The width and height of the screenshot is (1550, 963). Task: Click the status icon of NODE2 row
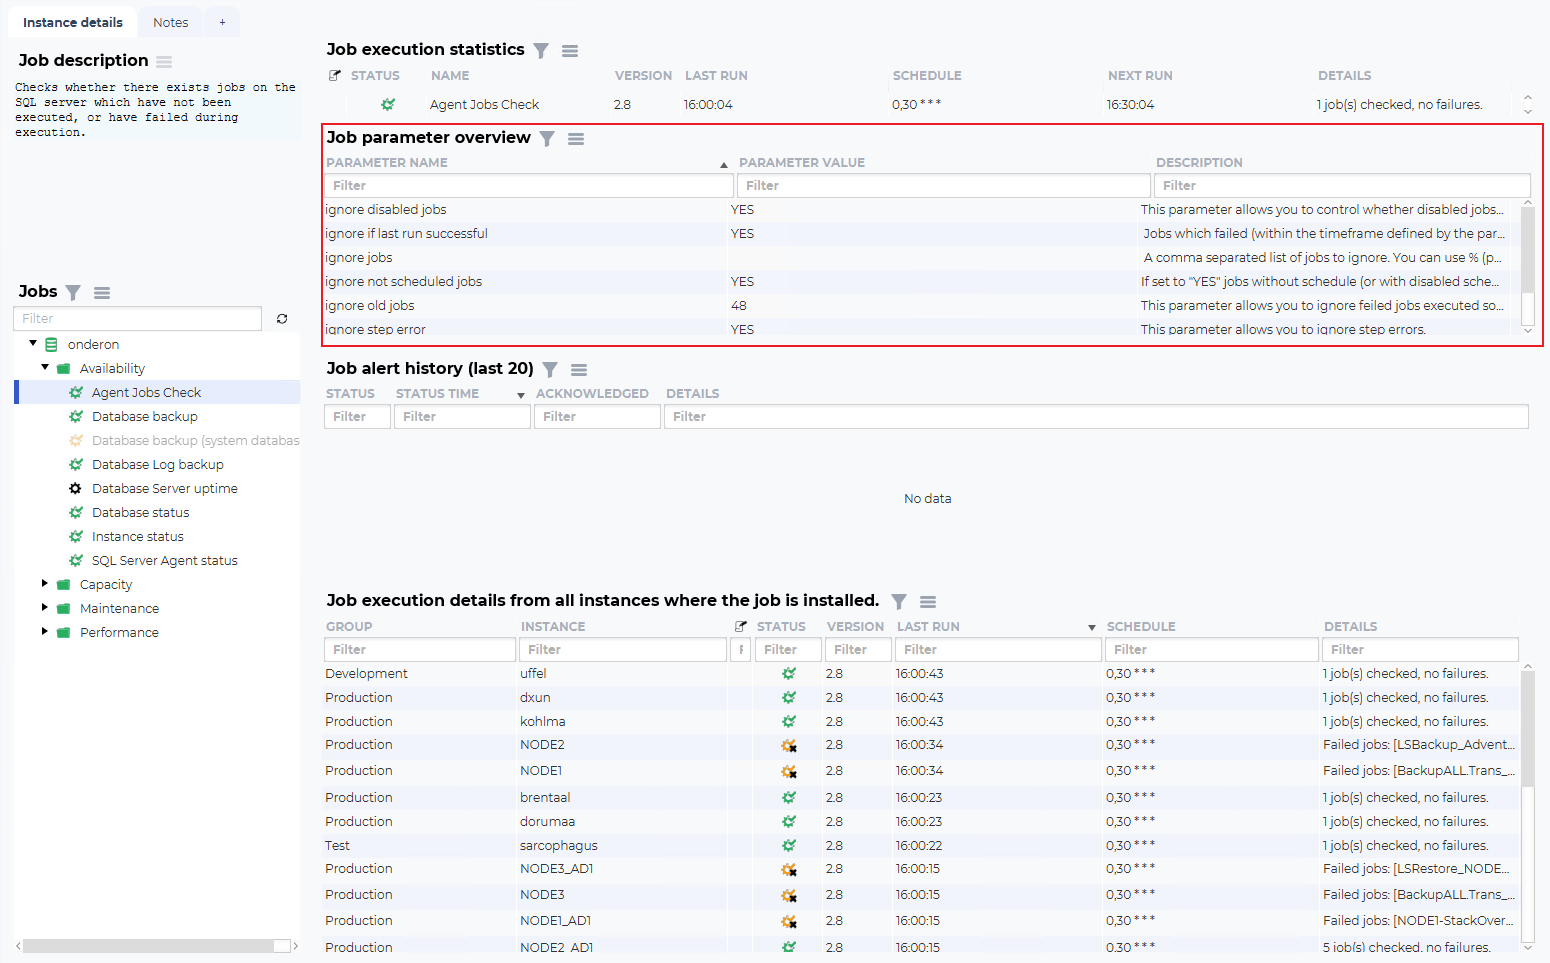(x=789, y=746)
